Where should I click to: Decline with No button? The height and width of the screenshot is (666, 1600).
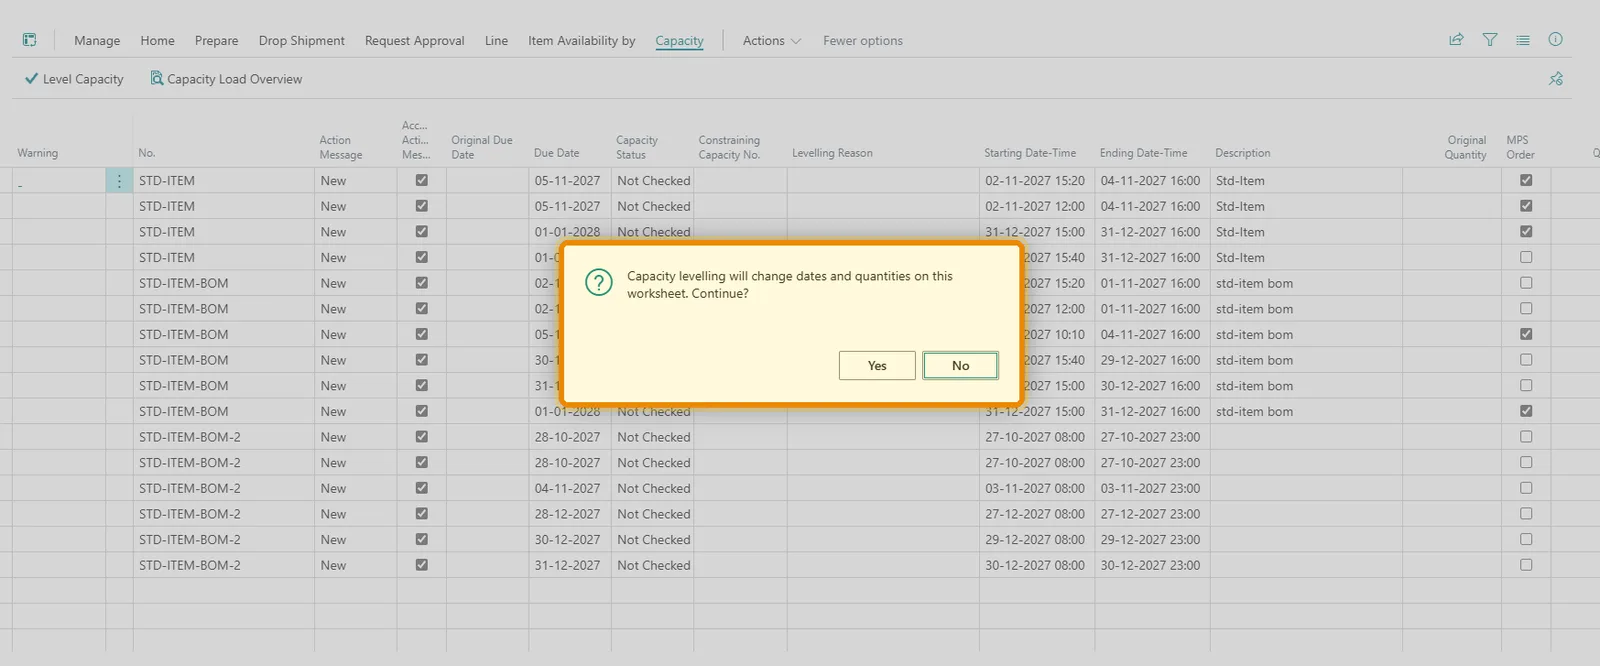coord(961,366)
